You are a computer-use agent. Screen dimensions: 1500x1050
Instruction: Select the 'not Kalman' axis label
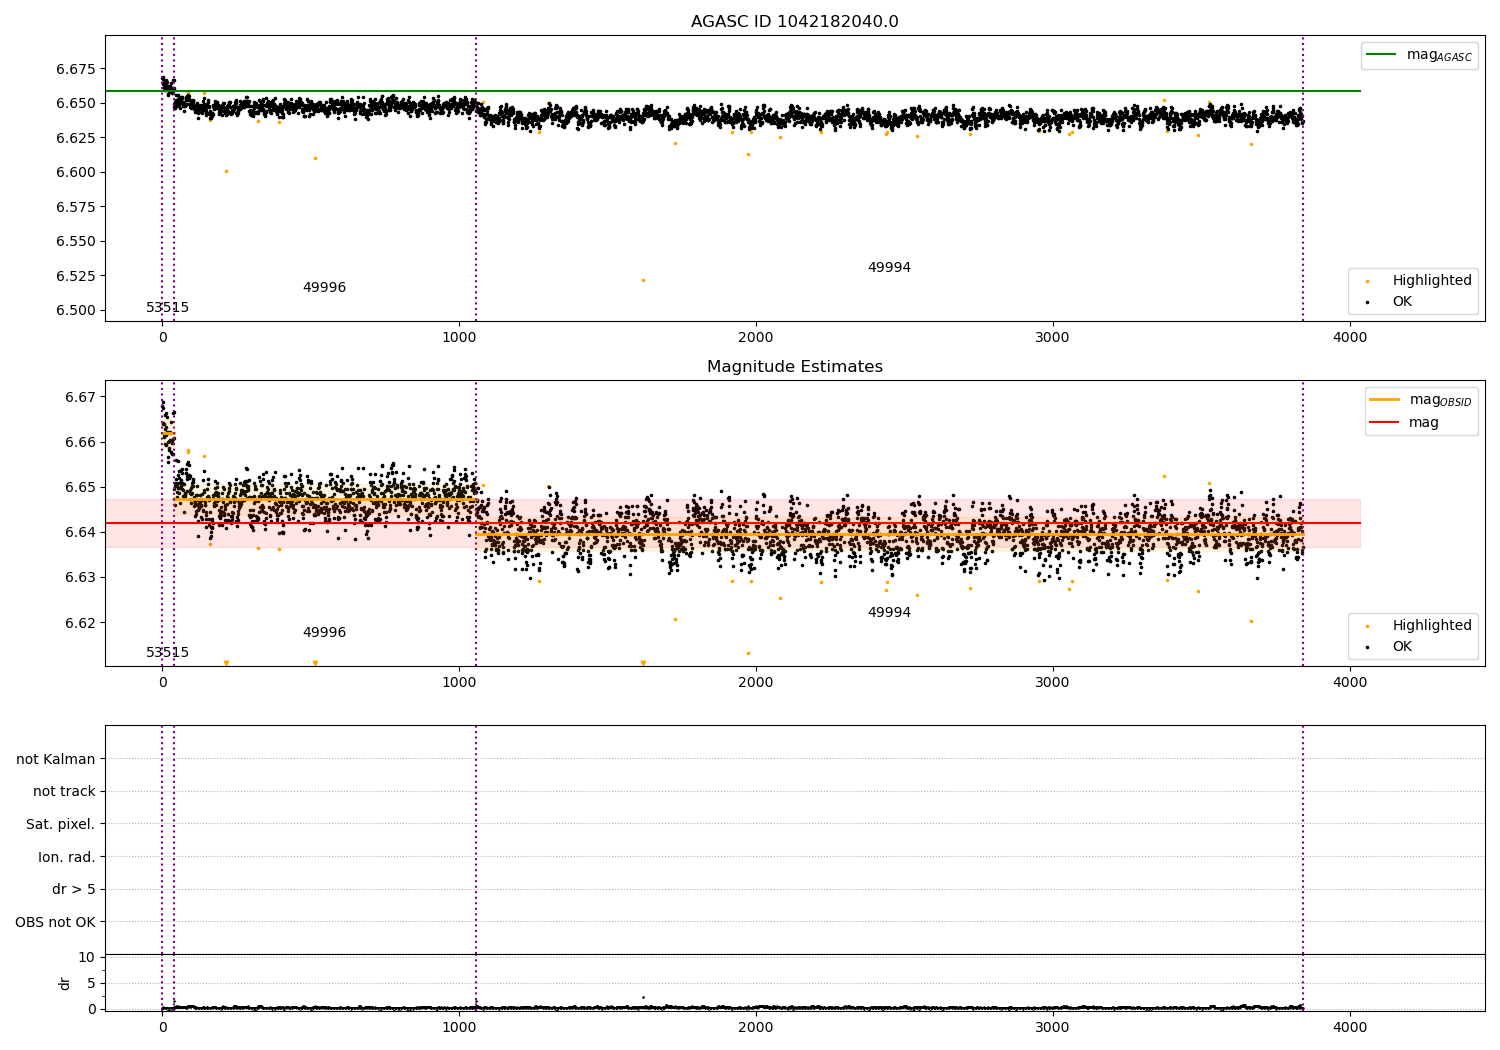click(56, 759)
